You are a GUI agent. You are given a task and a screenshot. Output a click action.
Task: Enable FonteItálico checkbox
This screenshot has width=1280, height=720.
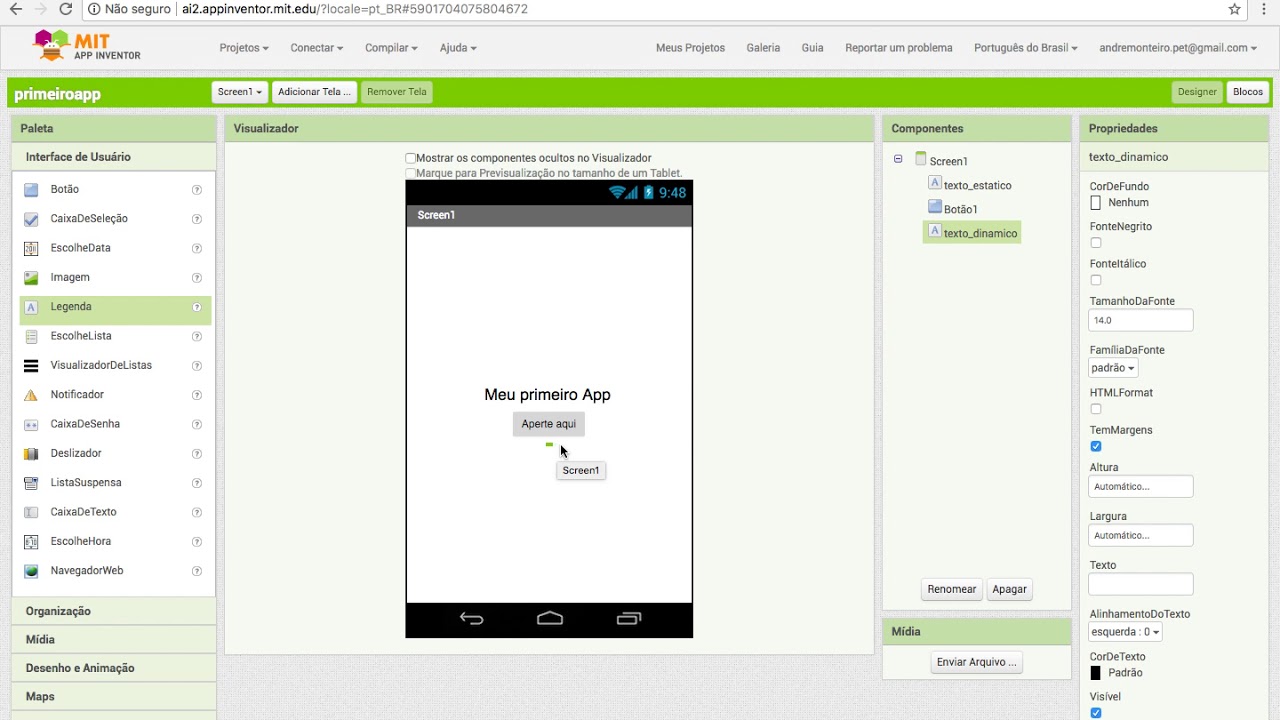click(x=1096, y=280)
